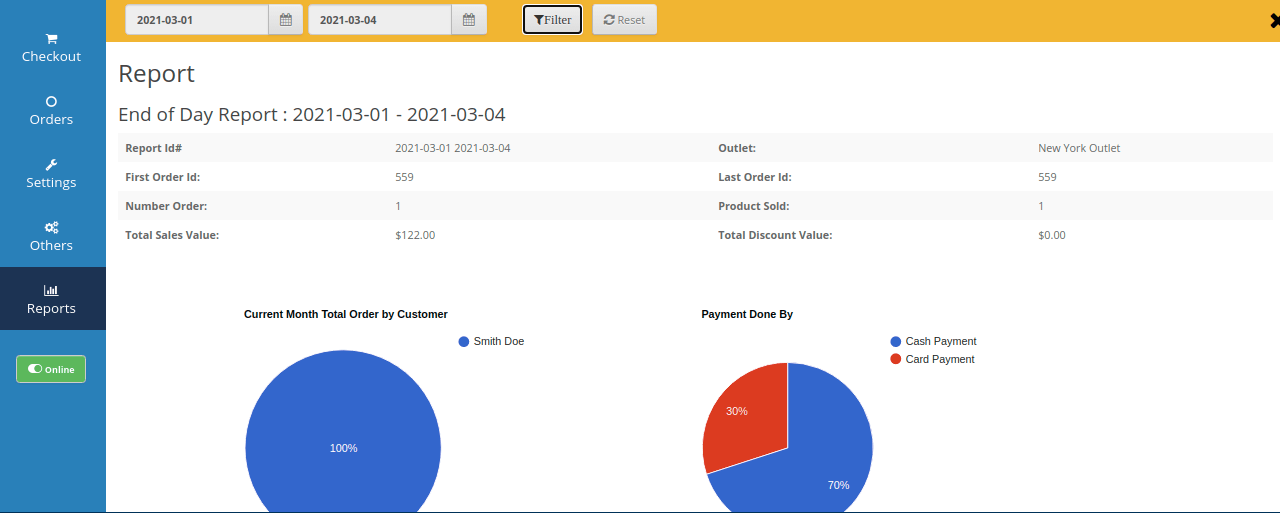Open the end date calendar picker
The image size is (1280, 513).
click(x=468, y=20)
